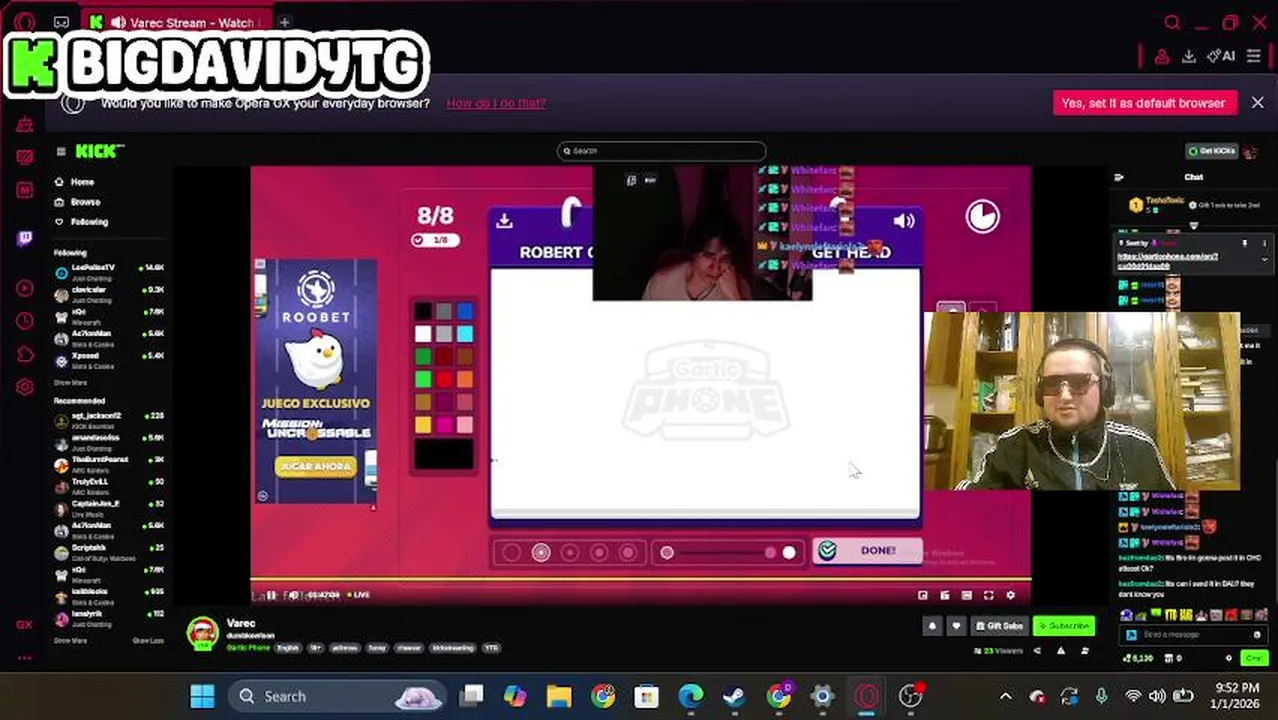This screenshot has width=1278, height=720.
Task: Select the black color swatch
Action: [x=423, y=312]
